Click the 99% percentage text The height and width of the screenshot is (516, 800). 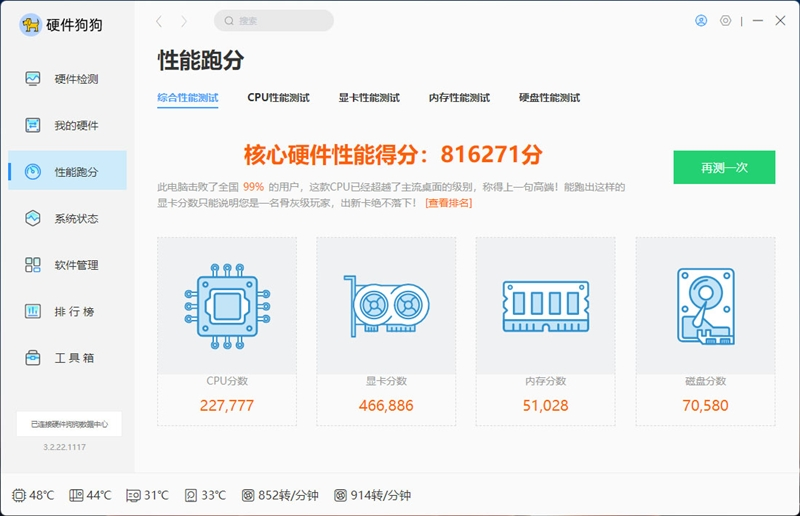click(x=254, y=187)
